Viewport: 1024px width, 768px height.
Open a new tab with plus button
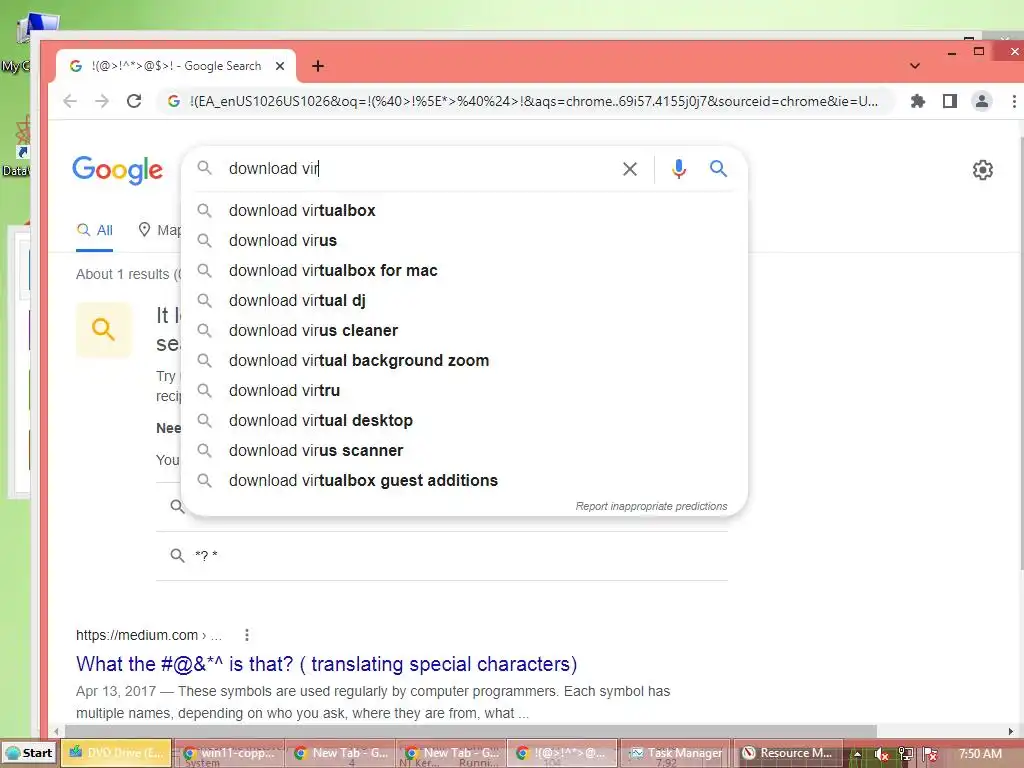[318, 66]
